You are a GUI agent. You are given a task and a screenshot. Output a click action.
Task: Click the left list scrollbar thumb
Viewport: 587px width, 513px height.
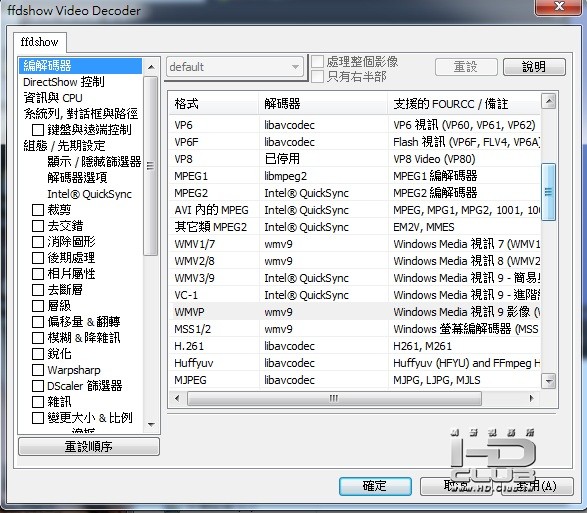pyautogui.click(x=151, y=166)
